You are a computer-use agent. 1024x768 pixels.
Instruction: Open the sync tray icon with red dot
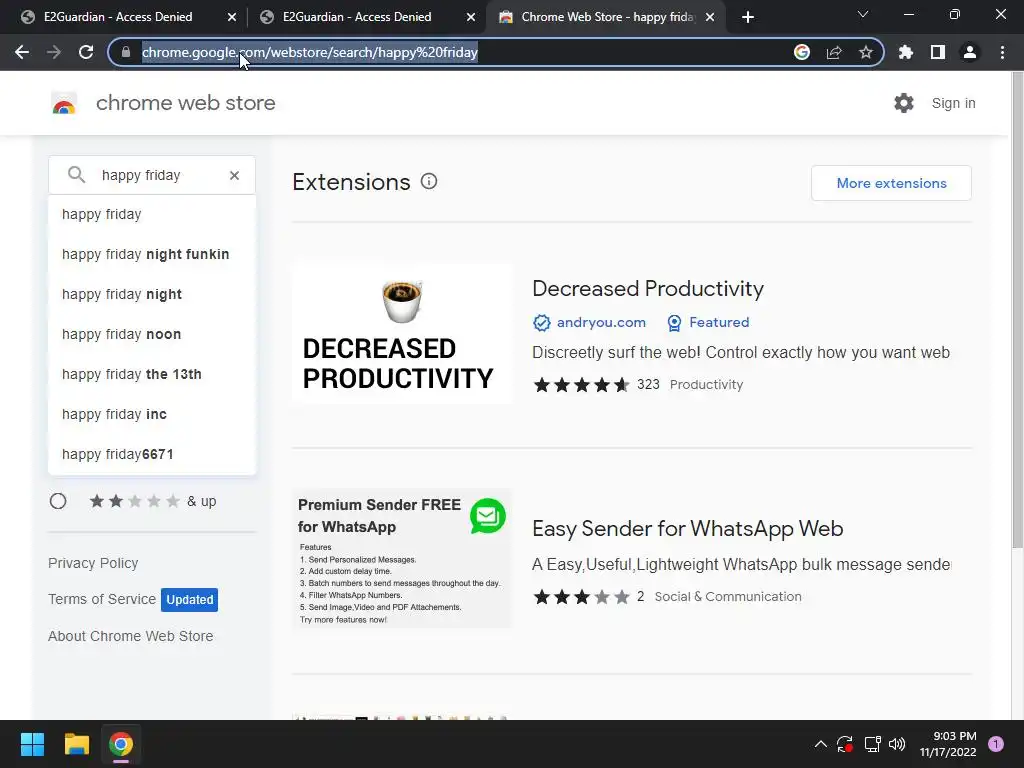click(x=845, y=744)
